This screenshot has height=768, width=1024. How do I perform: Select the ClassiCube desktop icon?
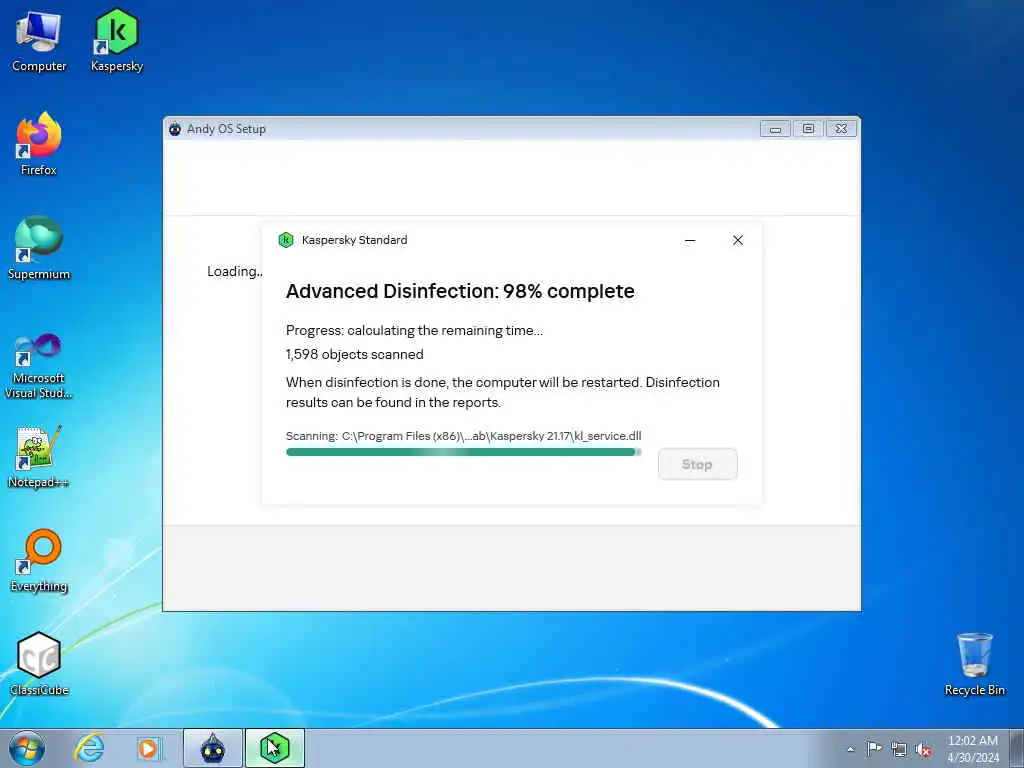coord(39,664)
